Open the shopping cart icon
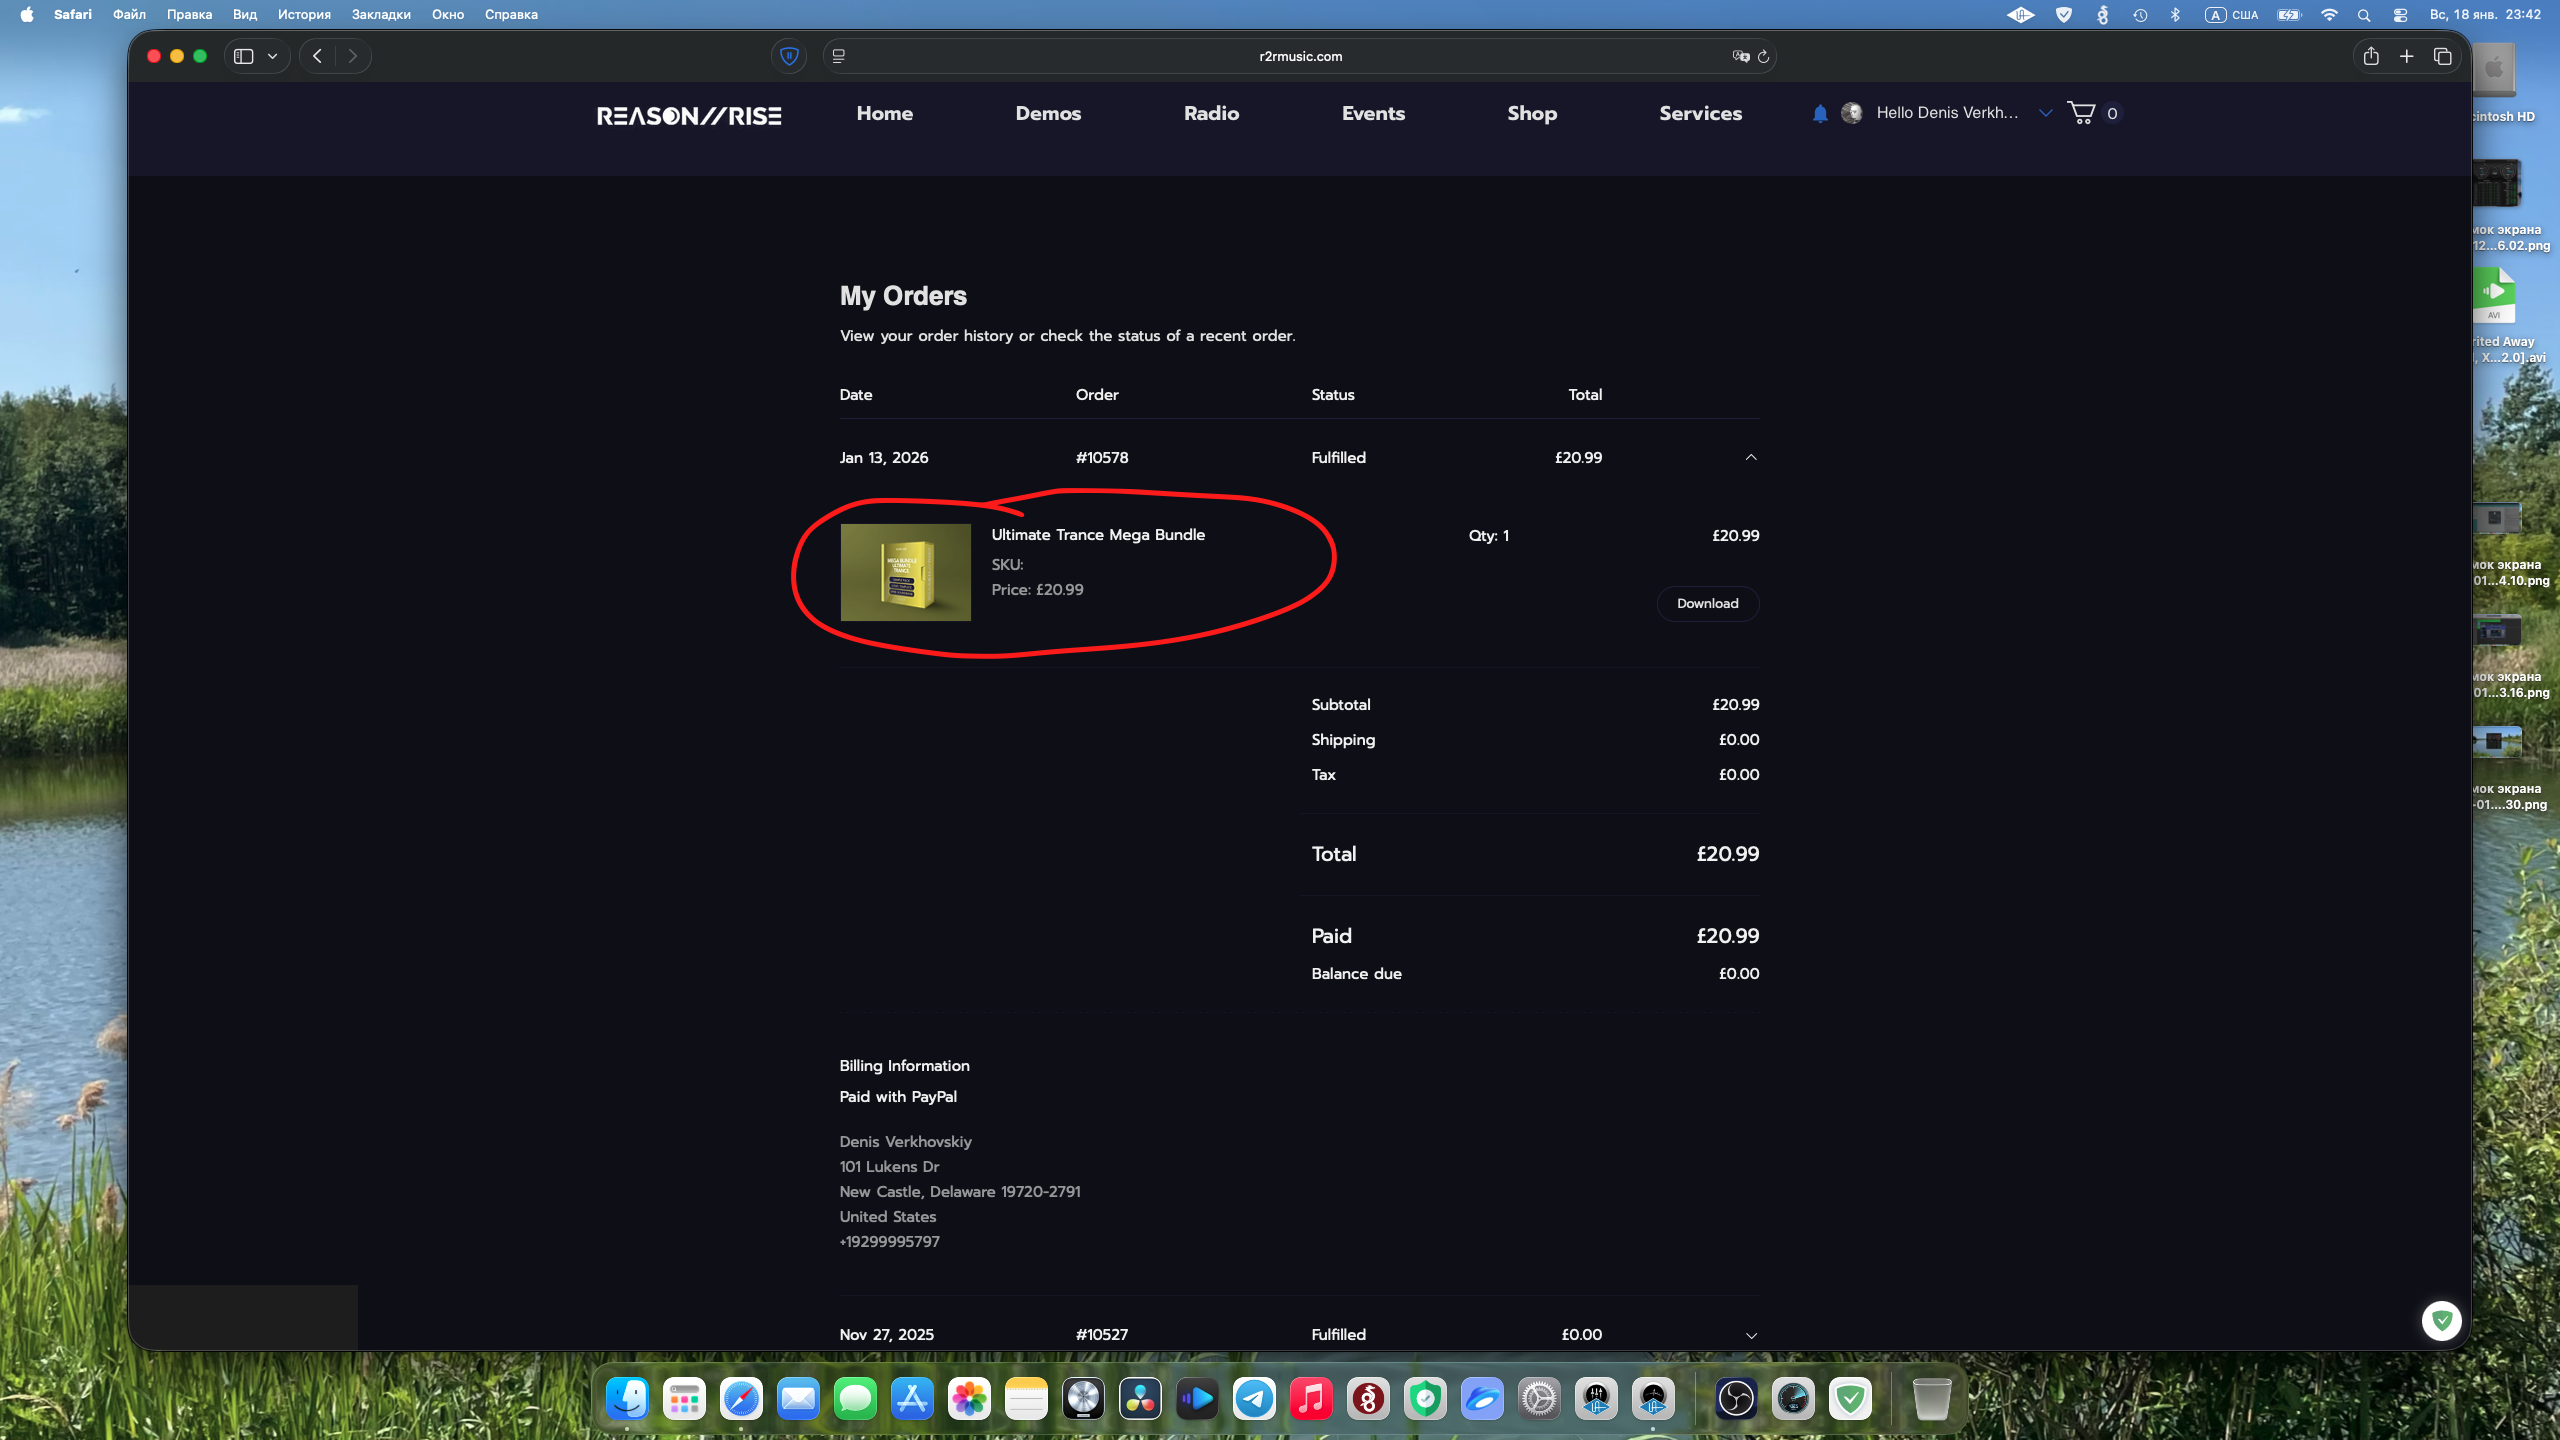 click(x=2081, y=113)
